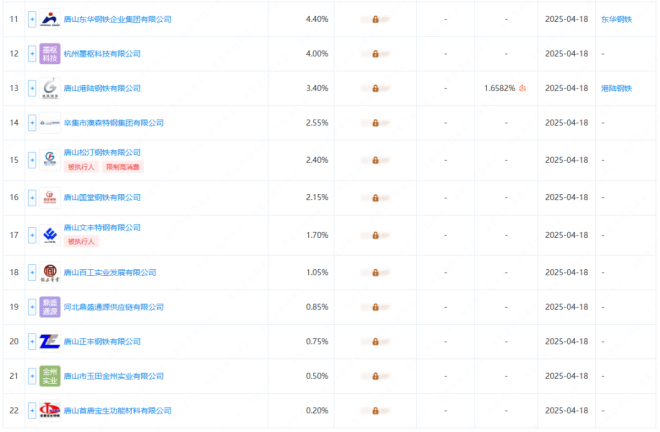Click the purple 墨枢科技 logo badge
660x432 pixels.
tap(50, 53)
